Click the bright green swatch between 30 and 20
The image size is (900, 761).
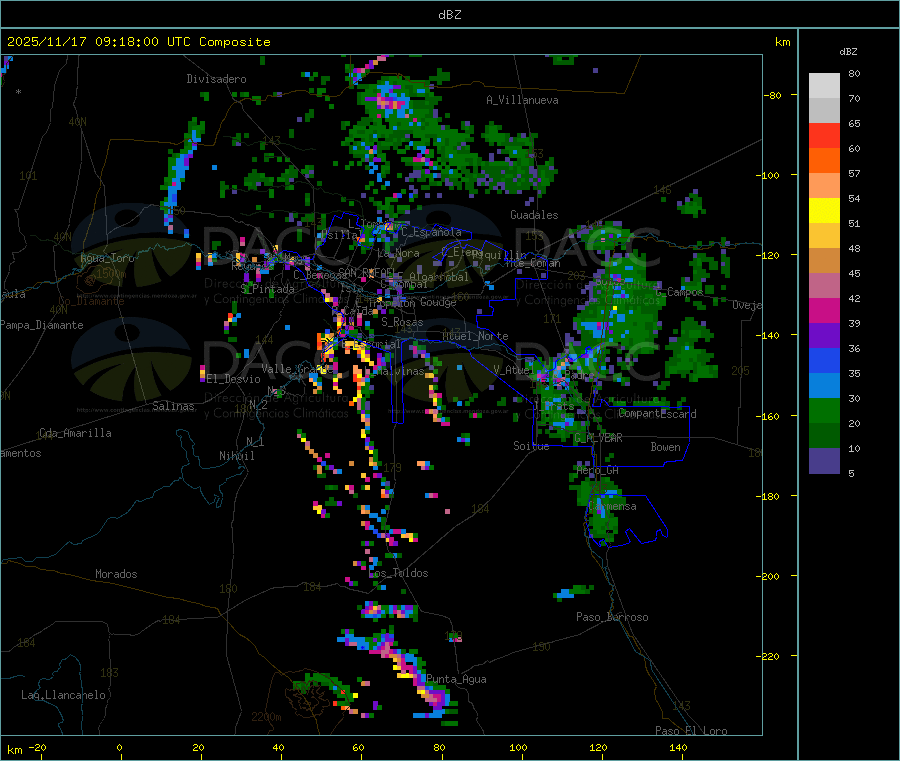point(824,410)
